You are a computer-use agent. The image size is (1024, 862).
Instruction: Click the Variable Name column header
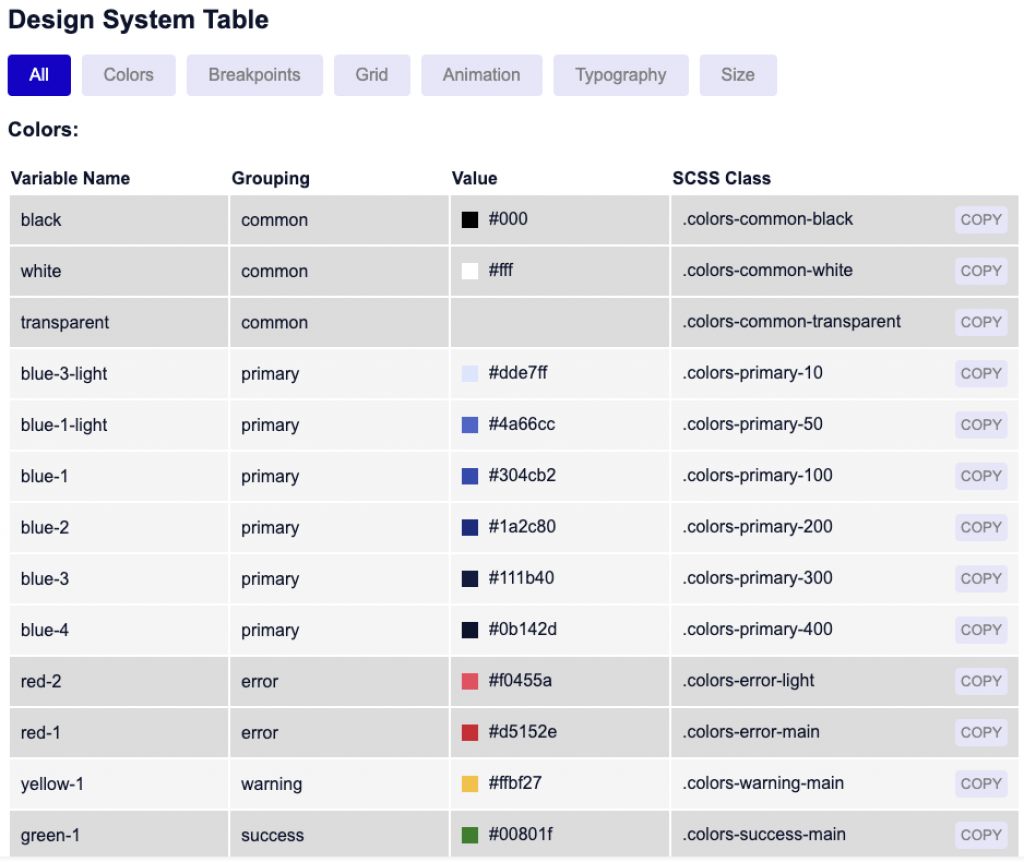tap(70, 178)
